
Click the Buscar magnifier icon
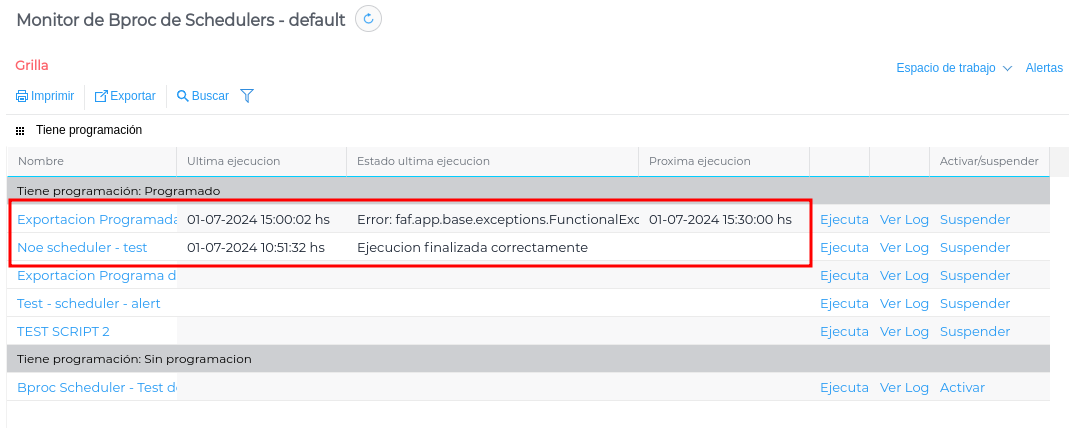point(183,96)
